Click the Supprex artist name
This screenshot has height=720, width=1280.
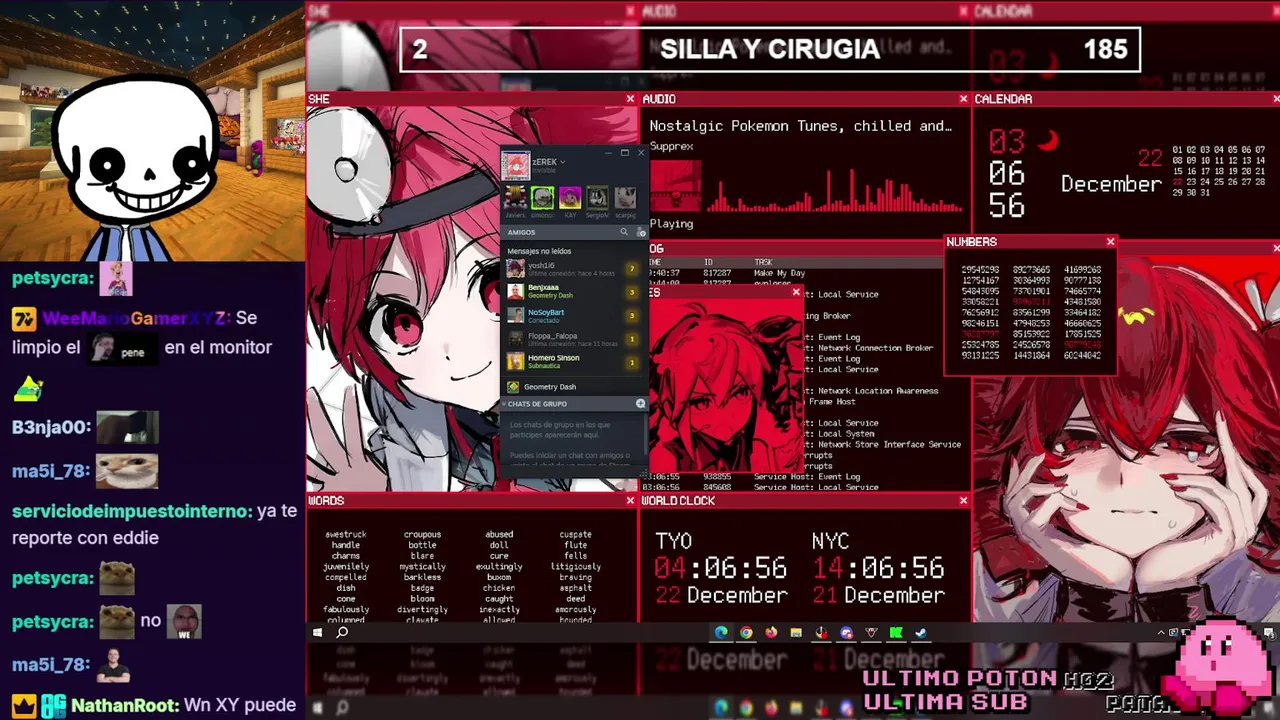tap(671, 146)
